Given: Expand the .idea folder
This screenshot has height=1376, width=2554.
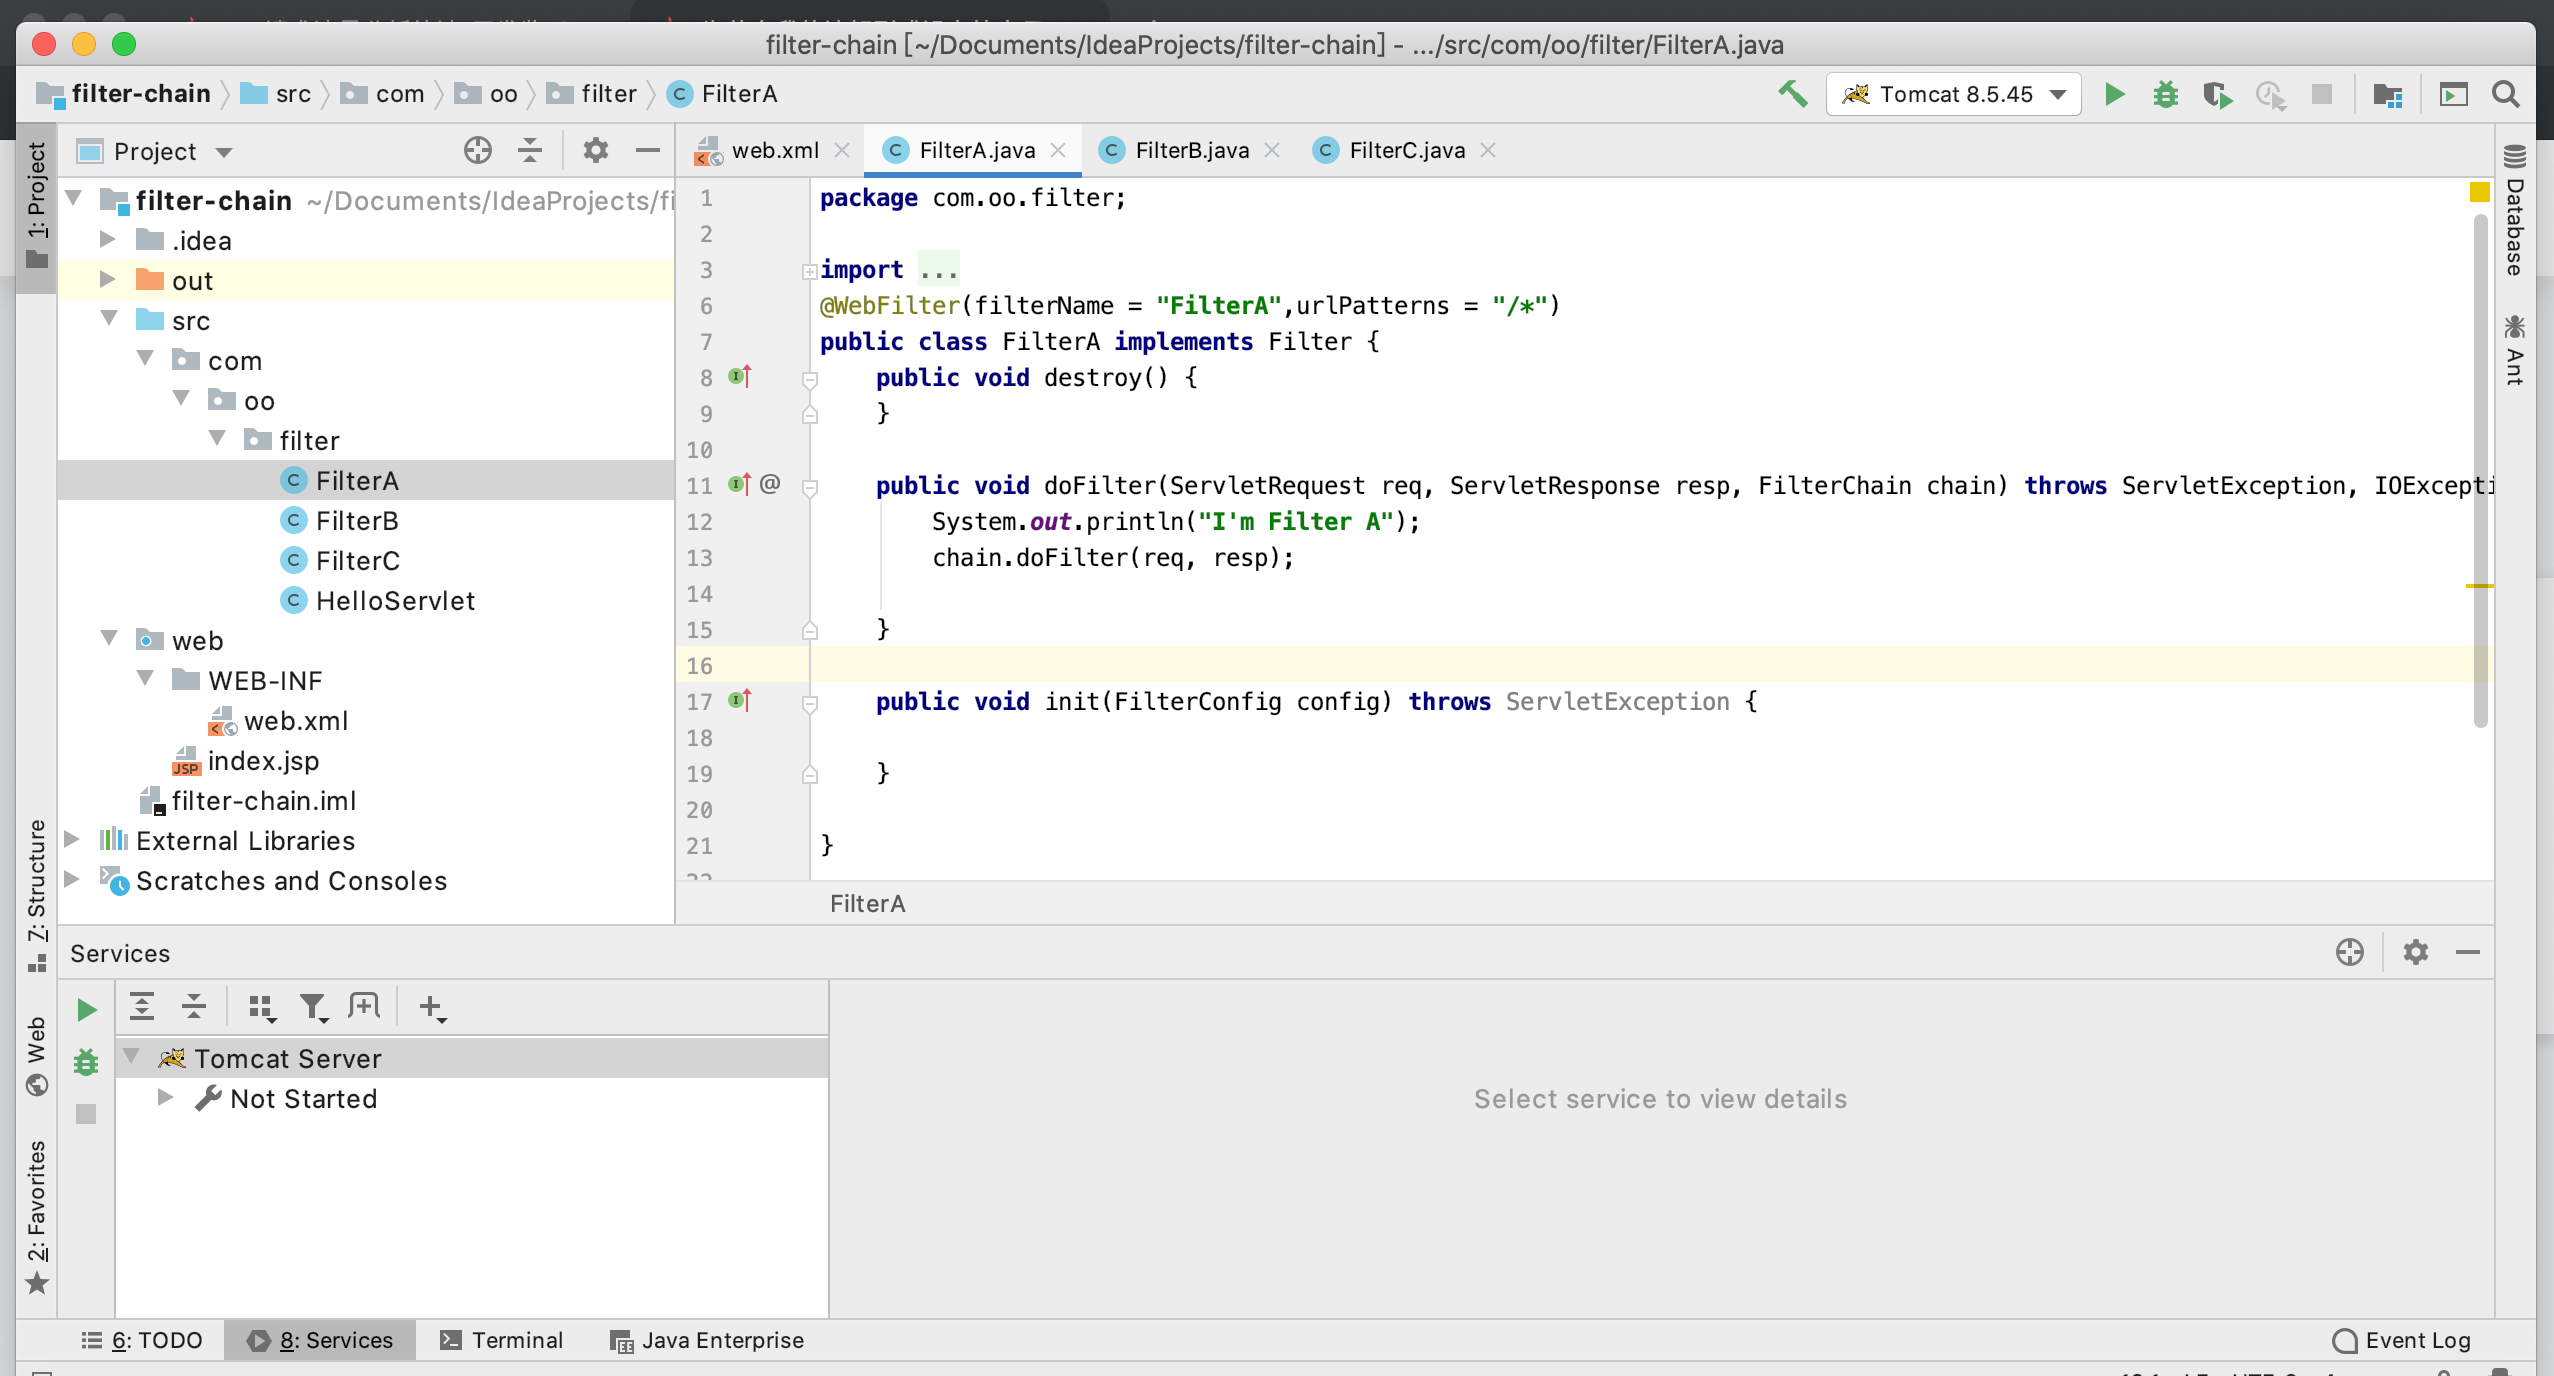Looking at the screenshot, I should (108, 240).
